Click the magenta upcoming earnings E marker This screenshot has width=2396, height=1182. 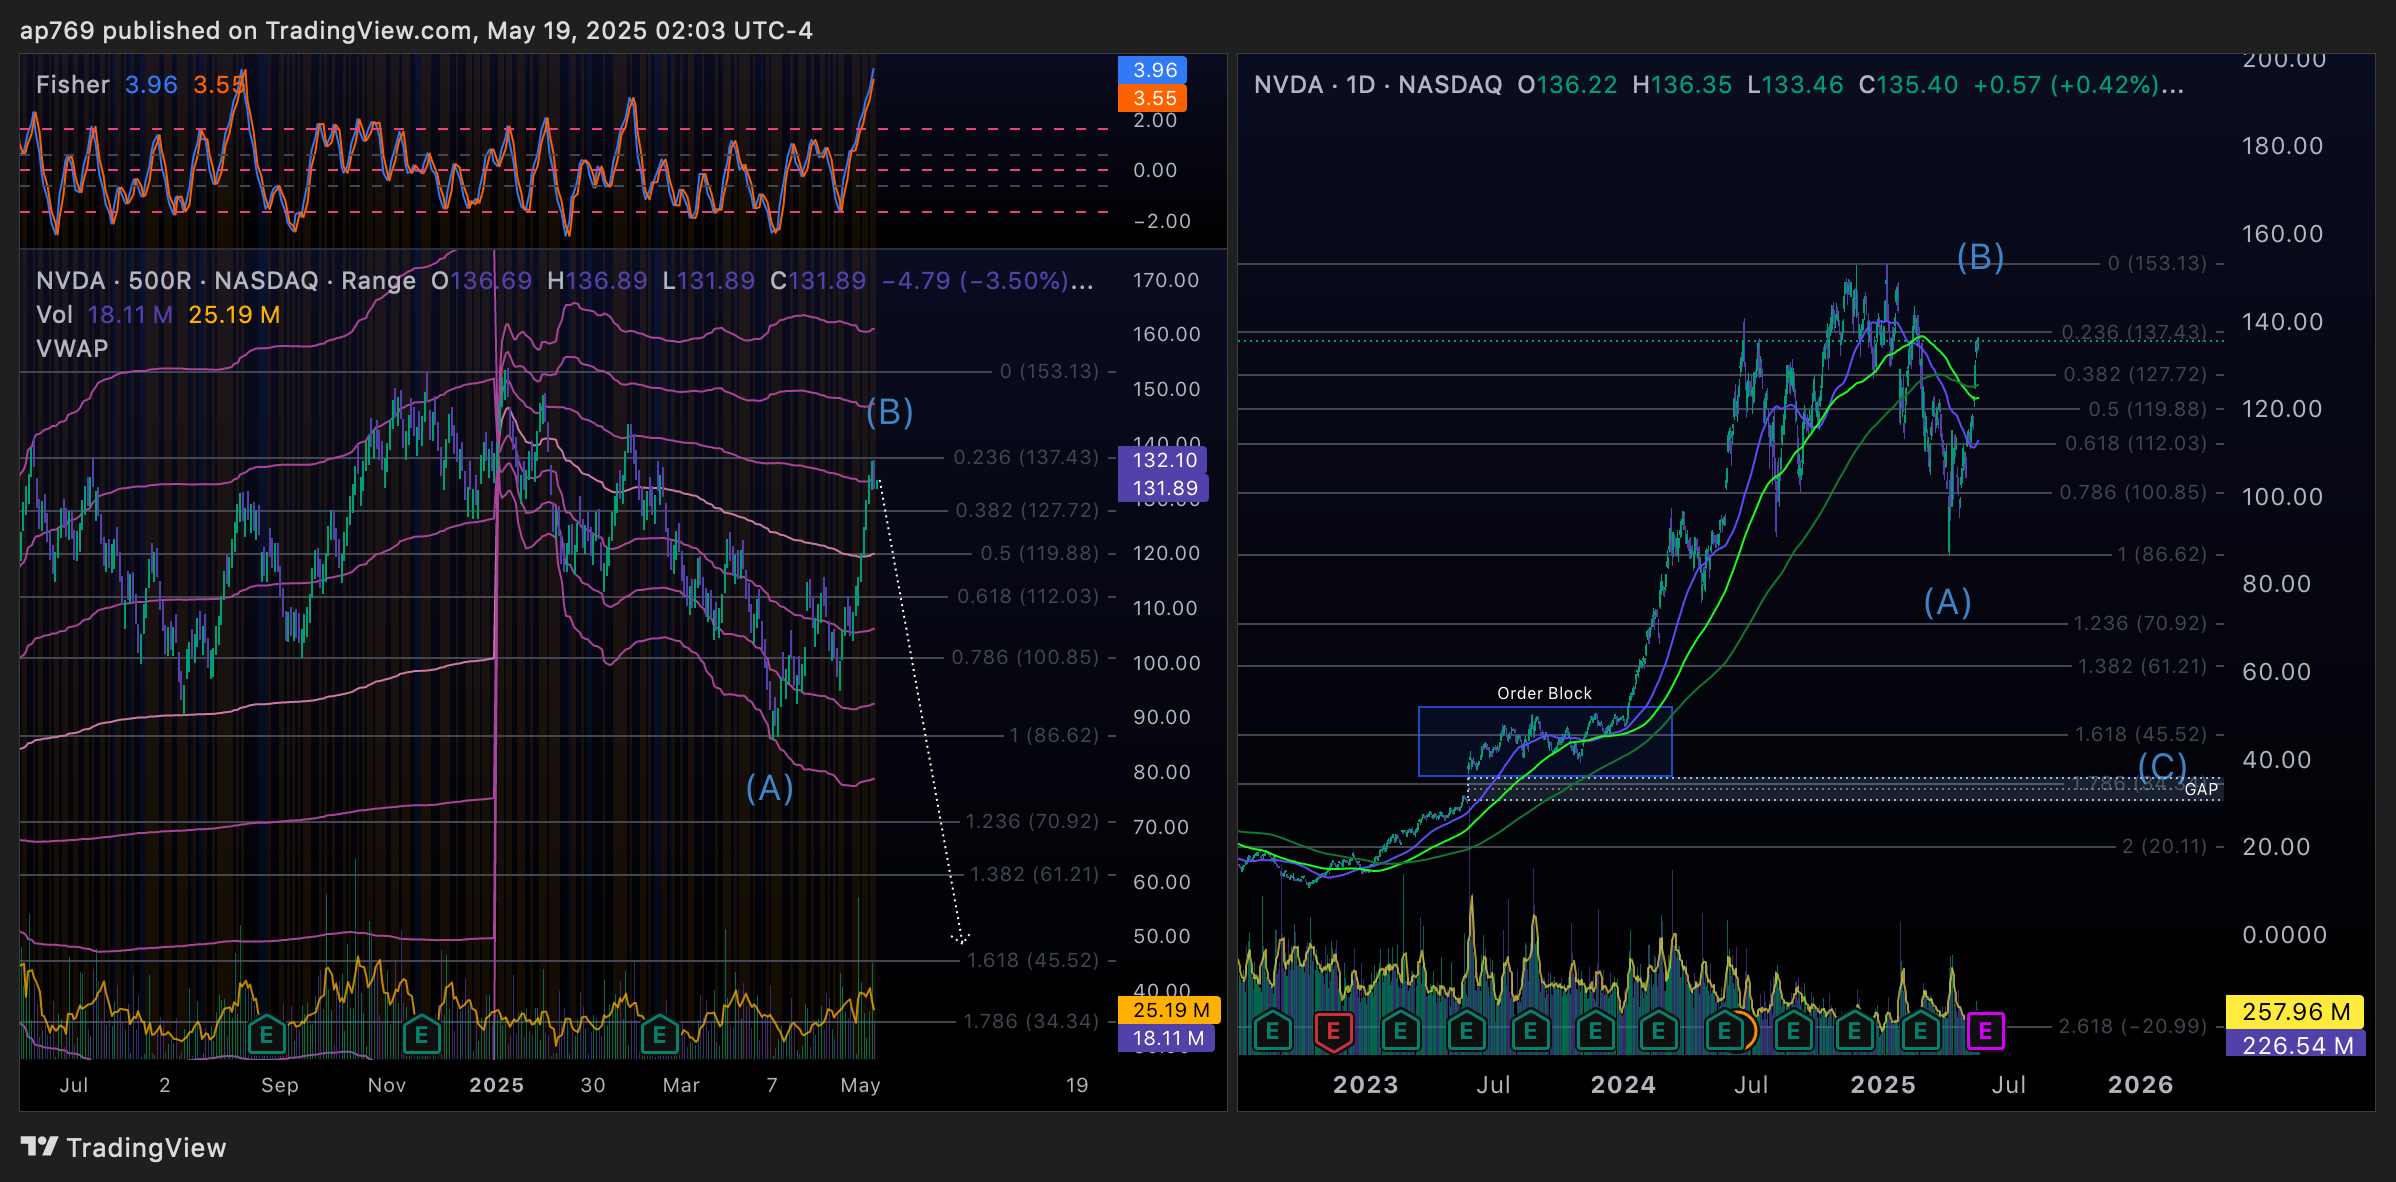point(1985,1030)
